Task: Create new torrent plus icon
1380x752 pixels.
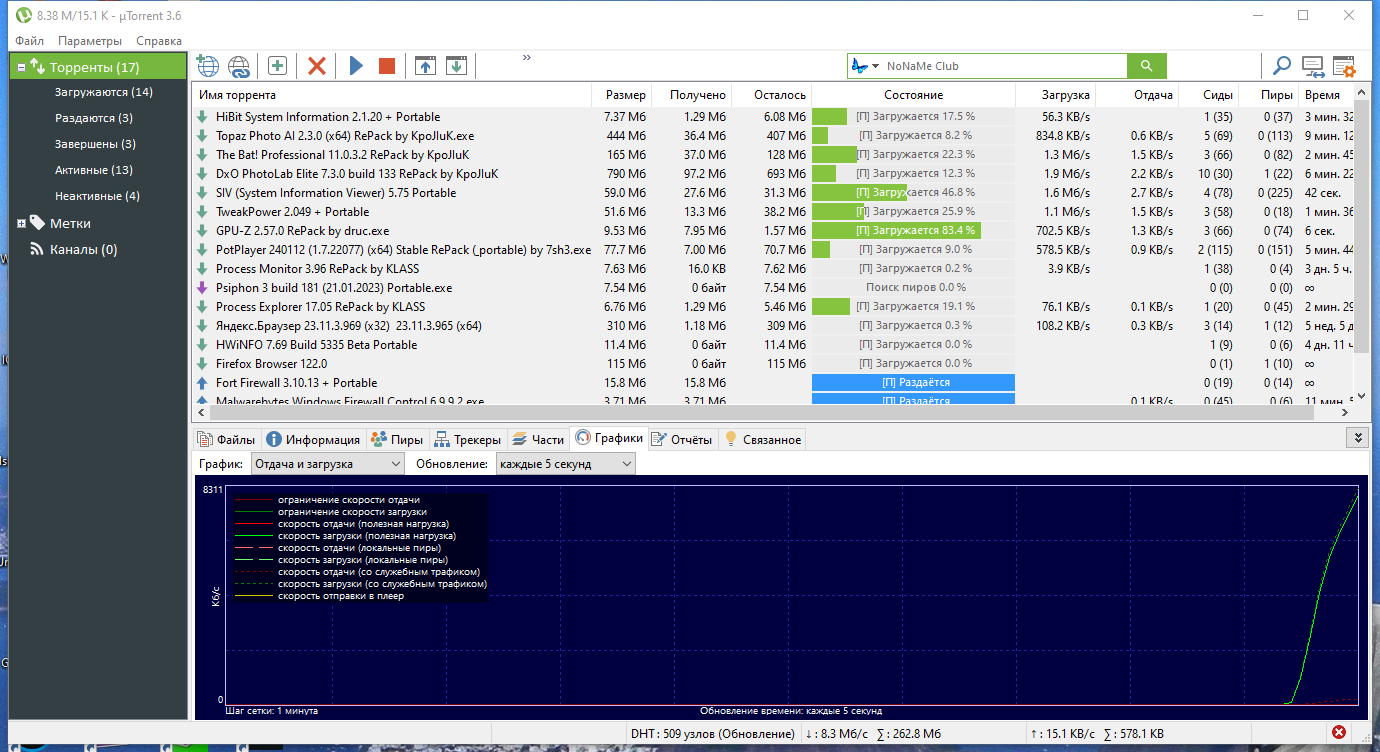Action: pos(277,66)
